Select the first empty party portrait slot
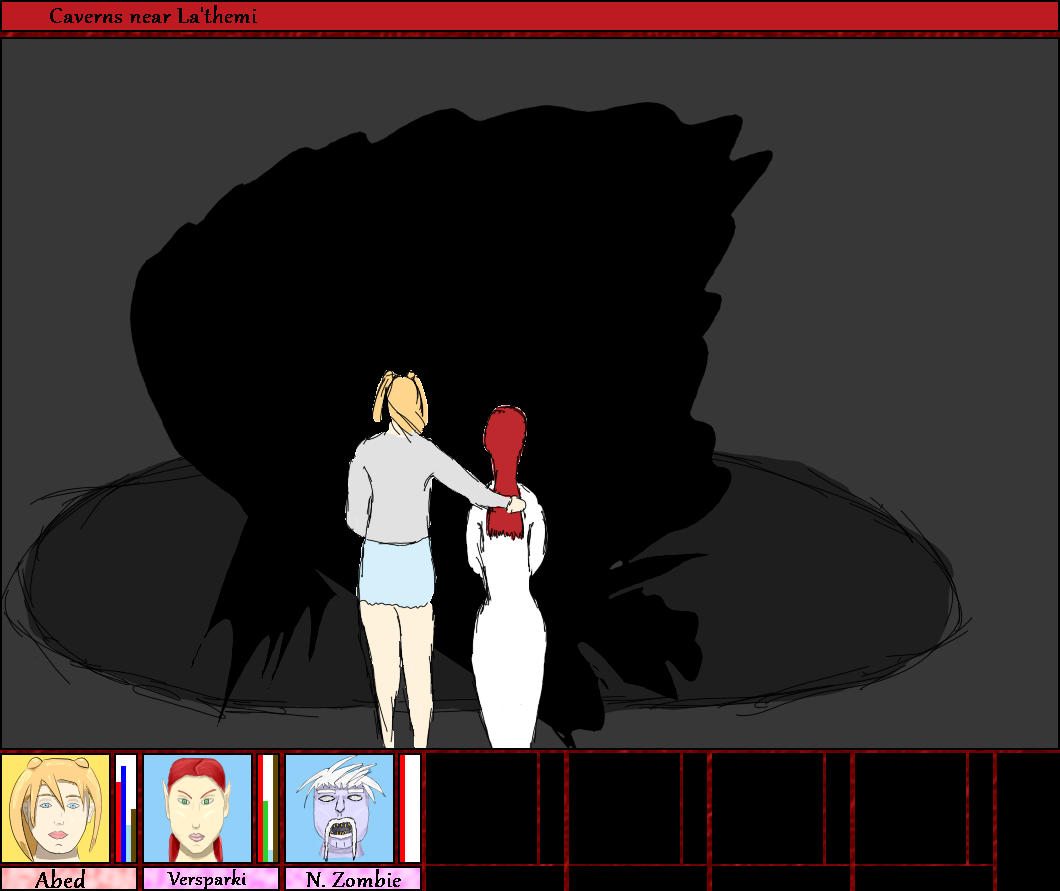The image size is (1060, 891). point(482,808)
